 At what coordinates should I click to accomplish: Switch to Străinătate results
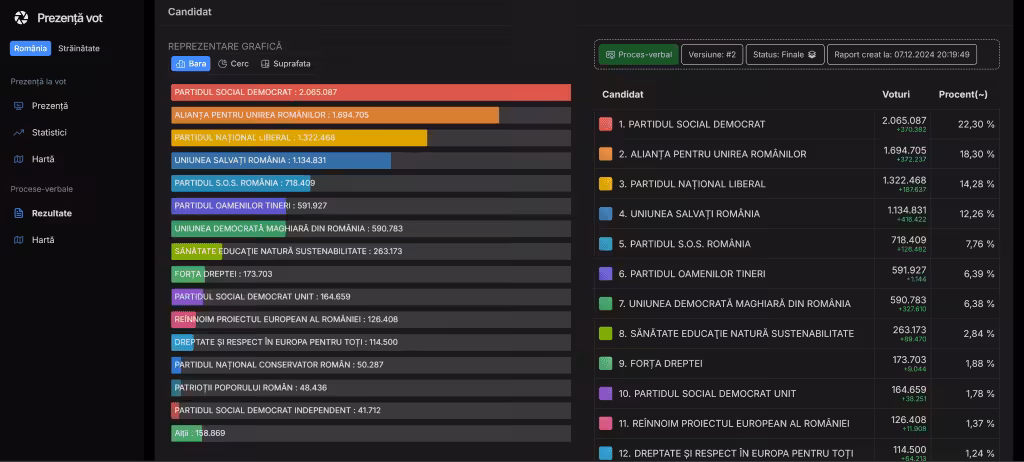point(79,48)
